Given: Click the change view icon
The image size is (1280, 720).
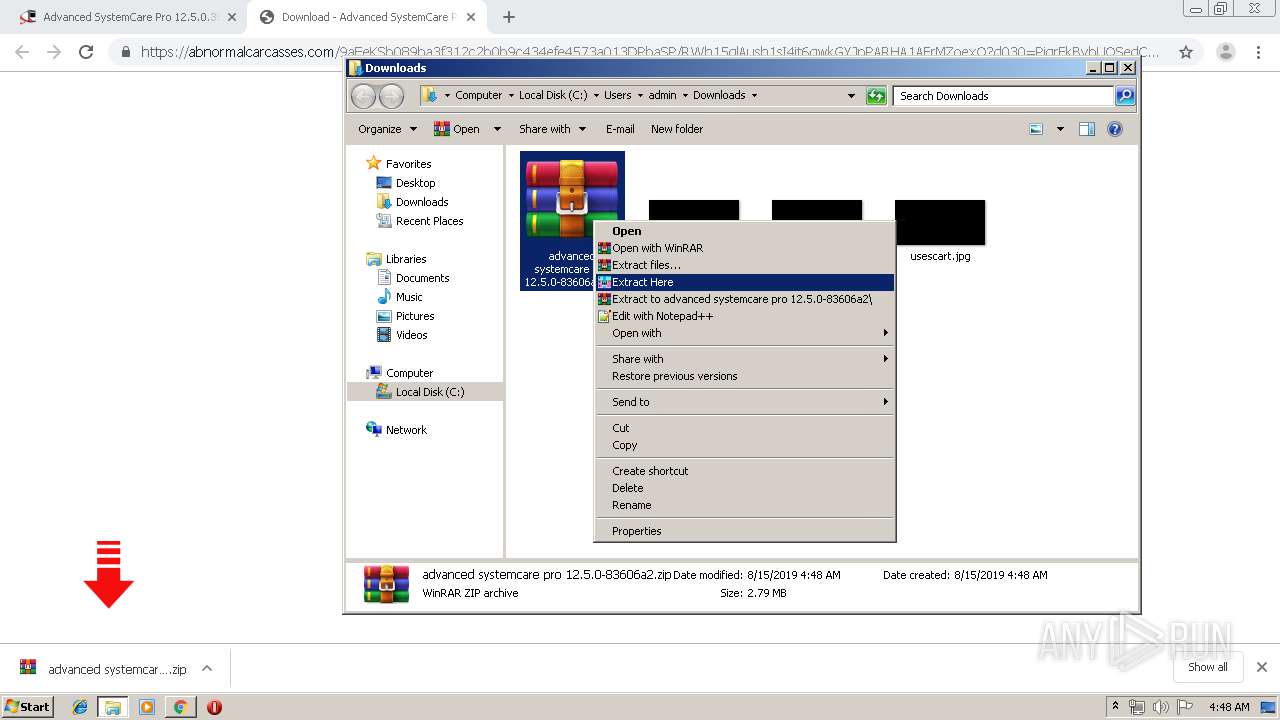Looking at the screenshot, I should [x=1036, y=129].
